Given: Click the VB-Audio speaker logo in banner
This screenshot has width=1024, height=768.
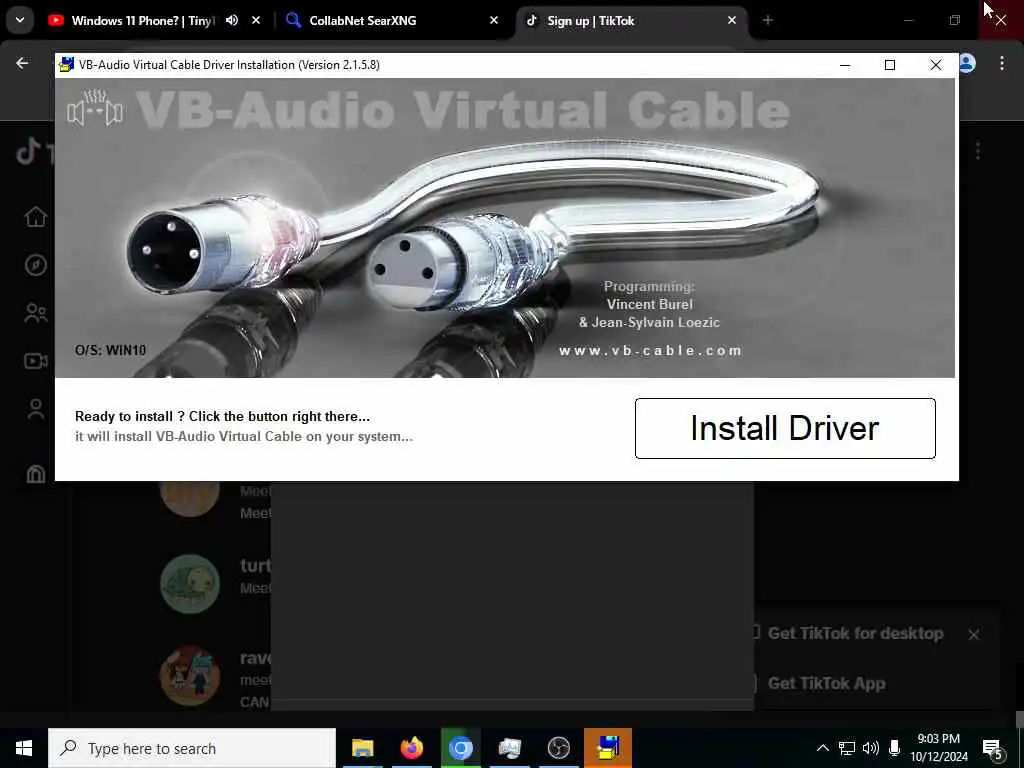Looking at the screenshot, I should (95, 108).
